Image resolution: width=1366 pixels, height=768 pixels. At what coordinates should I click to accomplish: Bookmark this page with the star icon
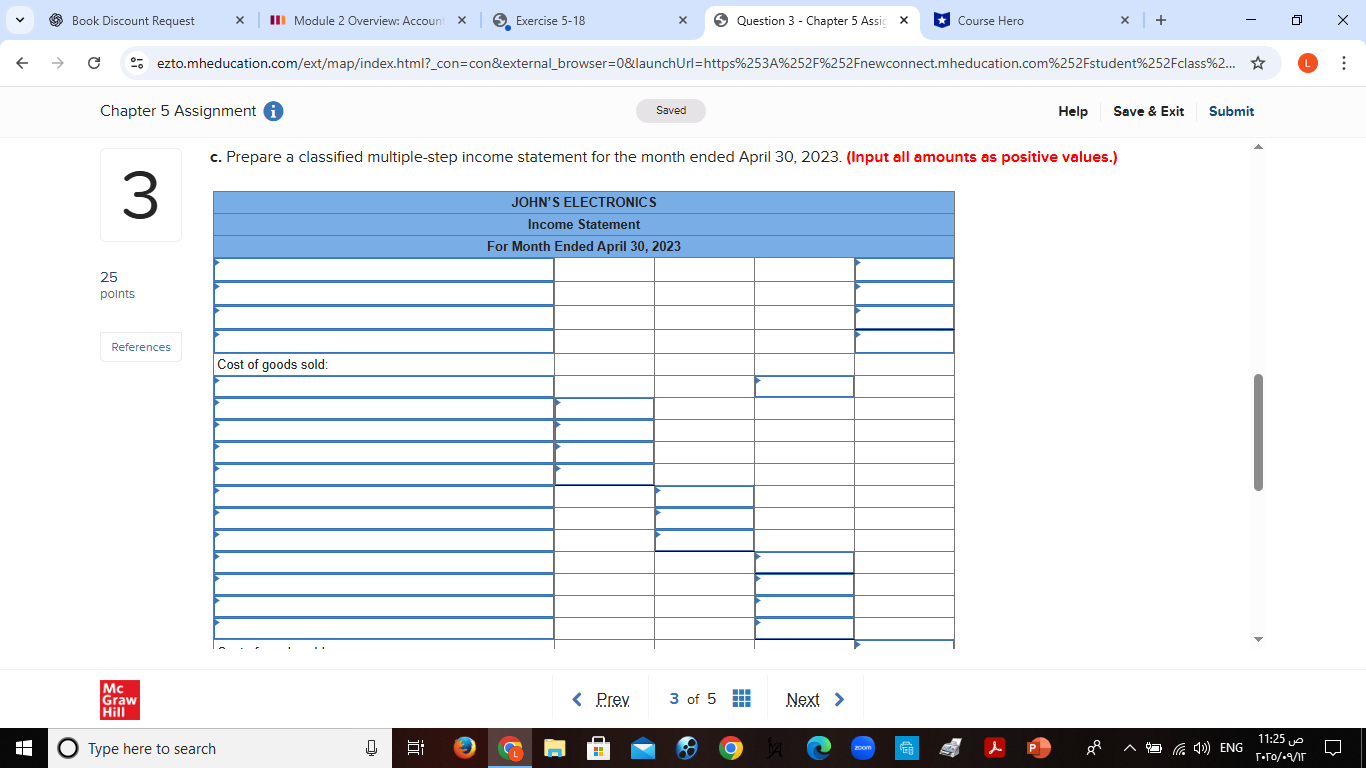tap(1258, 63)
